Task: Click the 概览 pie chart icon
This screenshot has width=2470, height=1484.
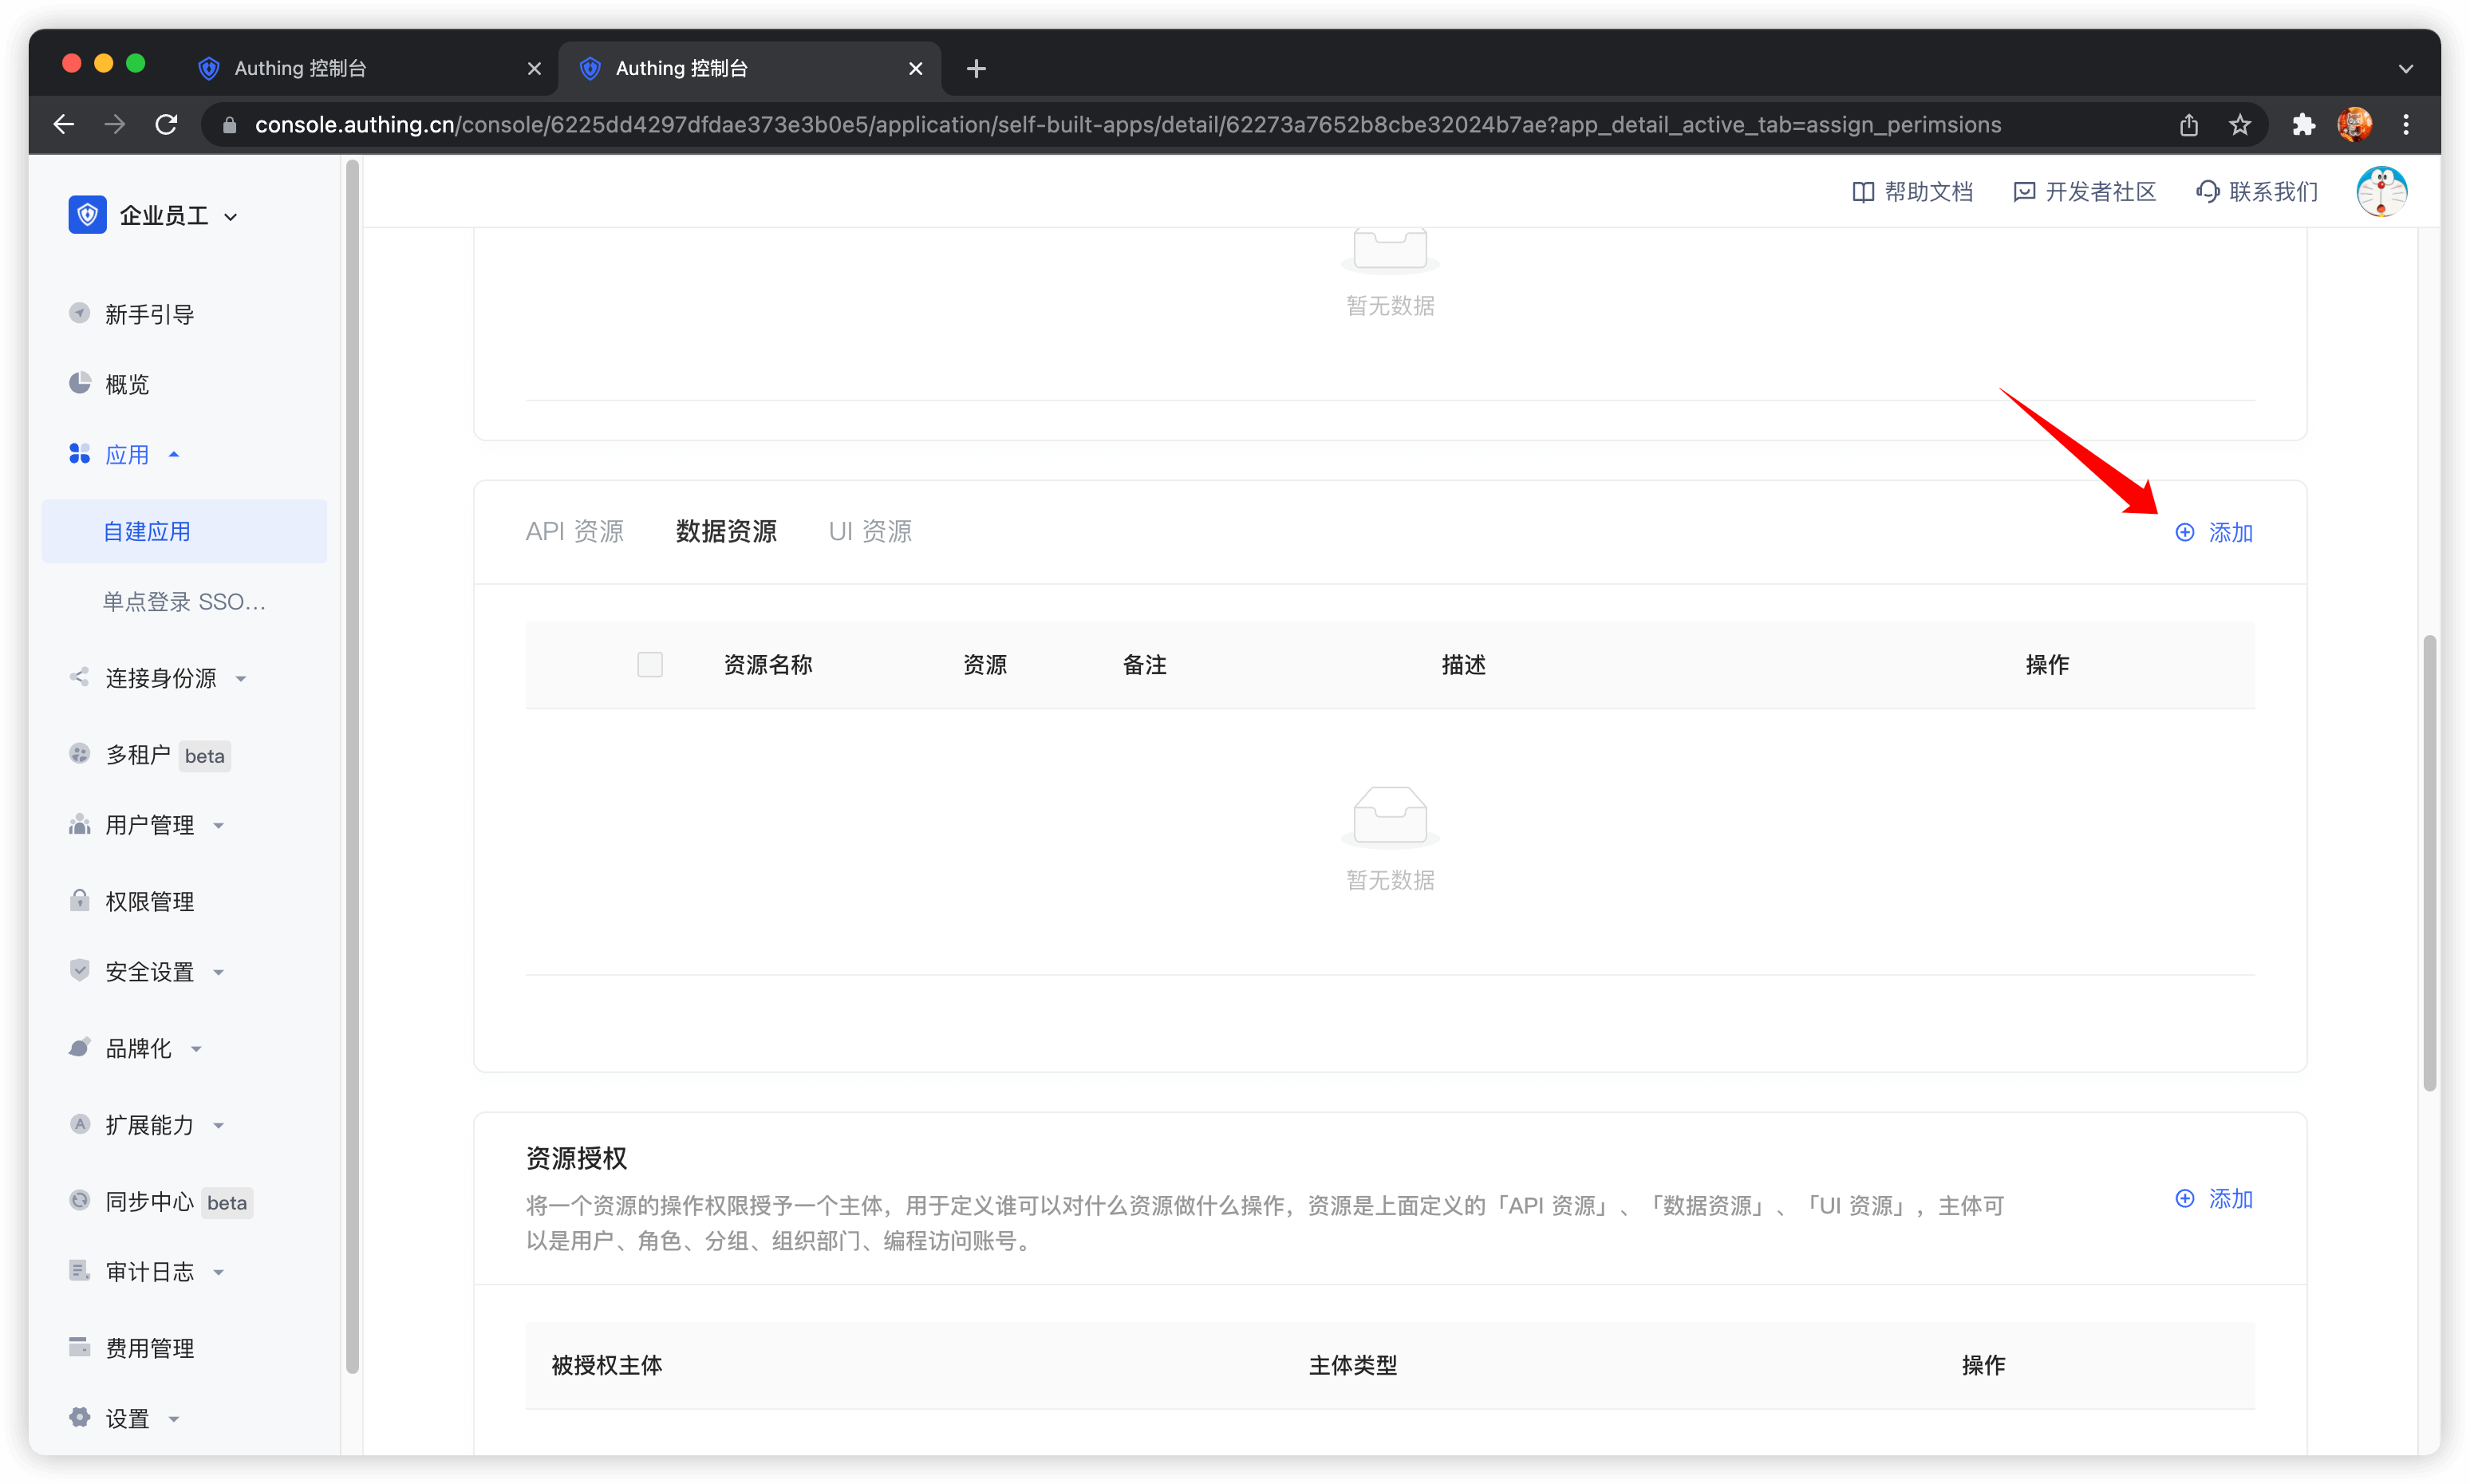Action: pyautogui.click(x=79, y=383)
